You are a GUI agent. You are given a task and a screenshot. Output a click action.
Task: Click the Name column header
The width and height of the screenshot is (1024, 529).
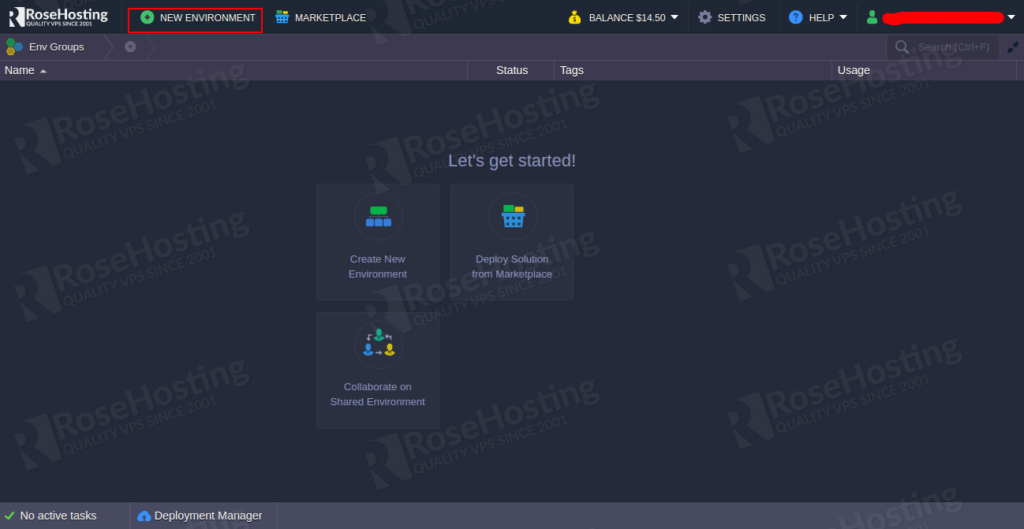[x=234, y=71]
